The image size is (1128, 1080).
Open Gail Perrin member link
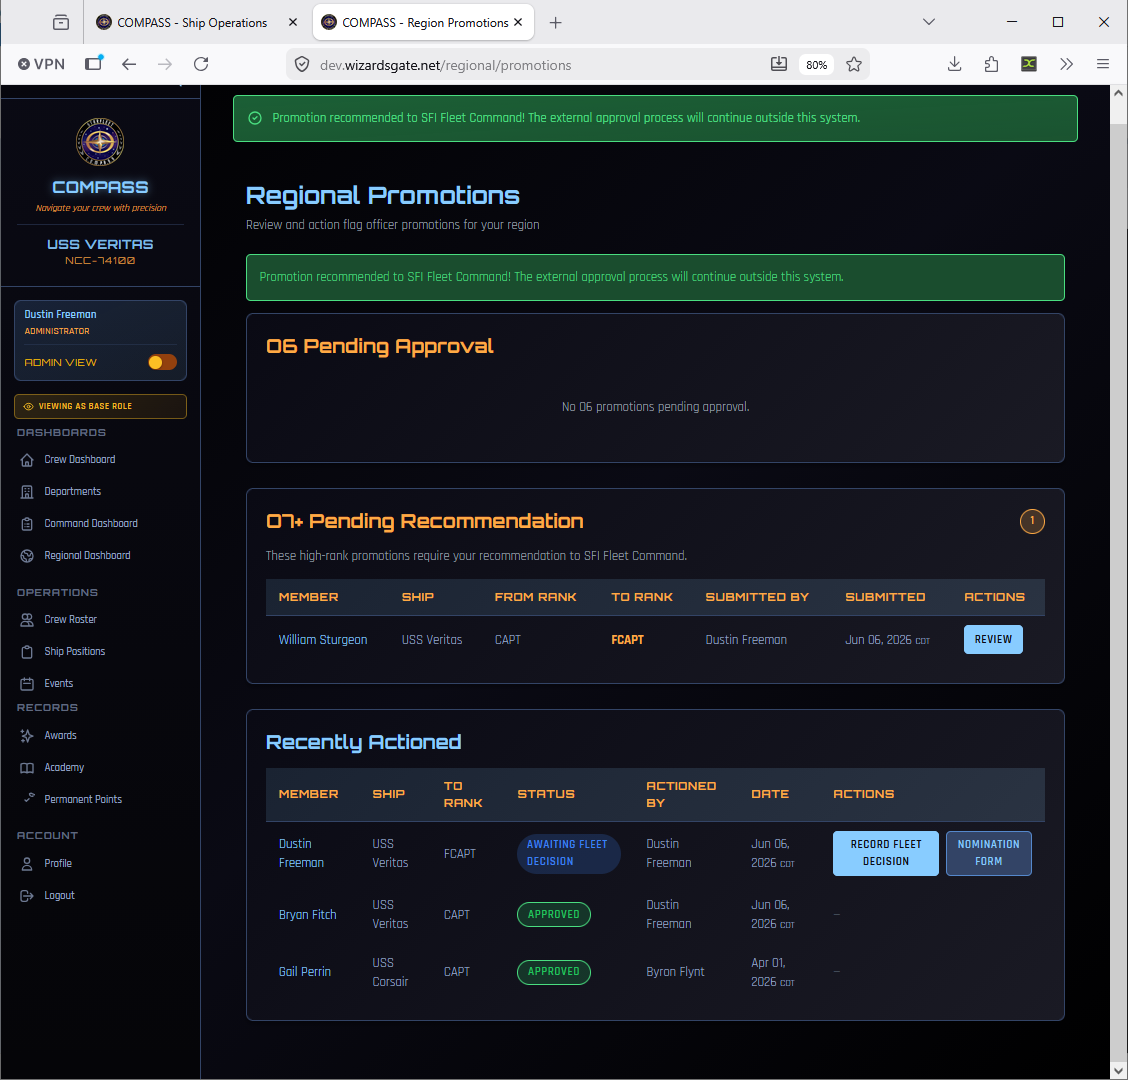pos(305,972)
